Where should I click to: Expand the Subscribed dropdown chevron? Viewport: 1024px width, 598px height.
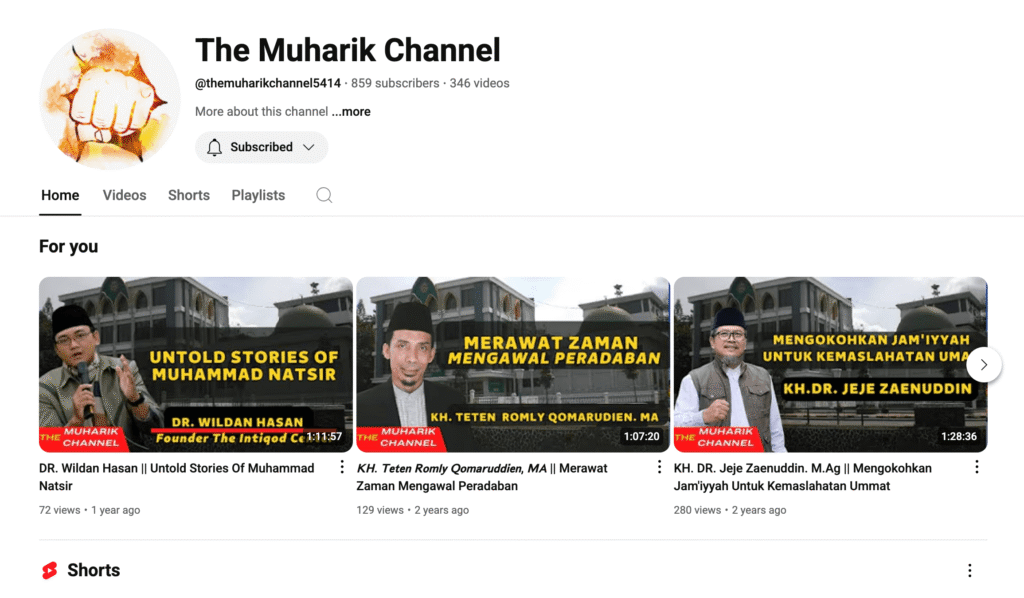click(309, 147)
